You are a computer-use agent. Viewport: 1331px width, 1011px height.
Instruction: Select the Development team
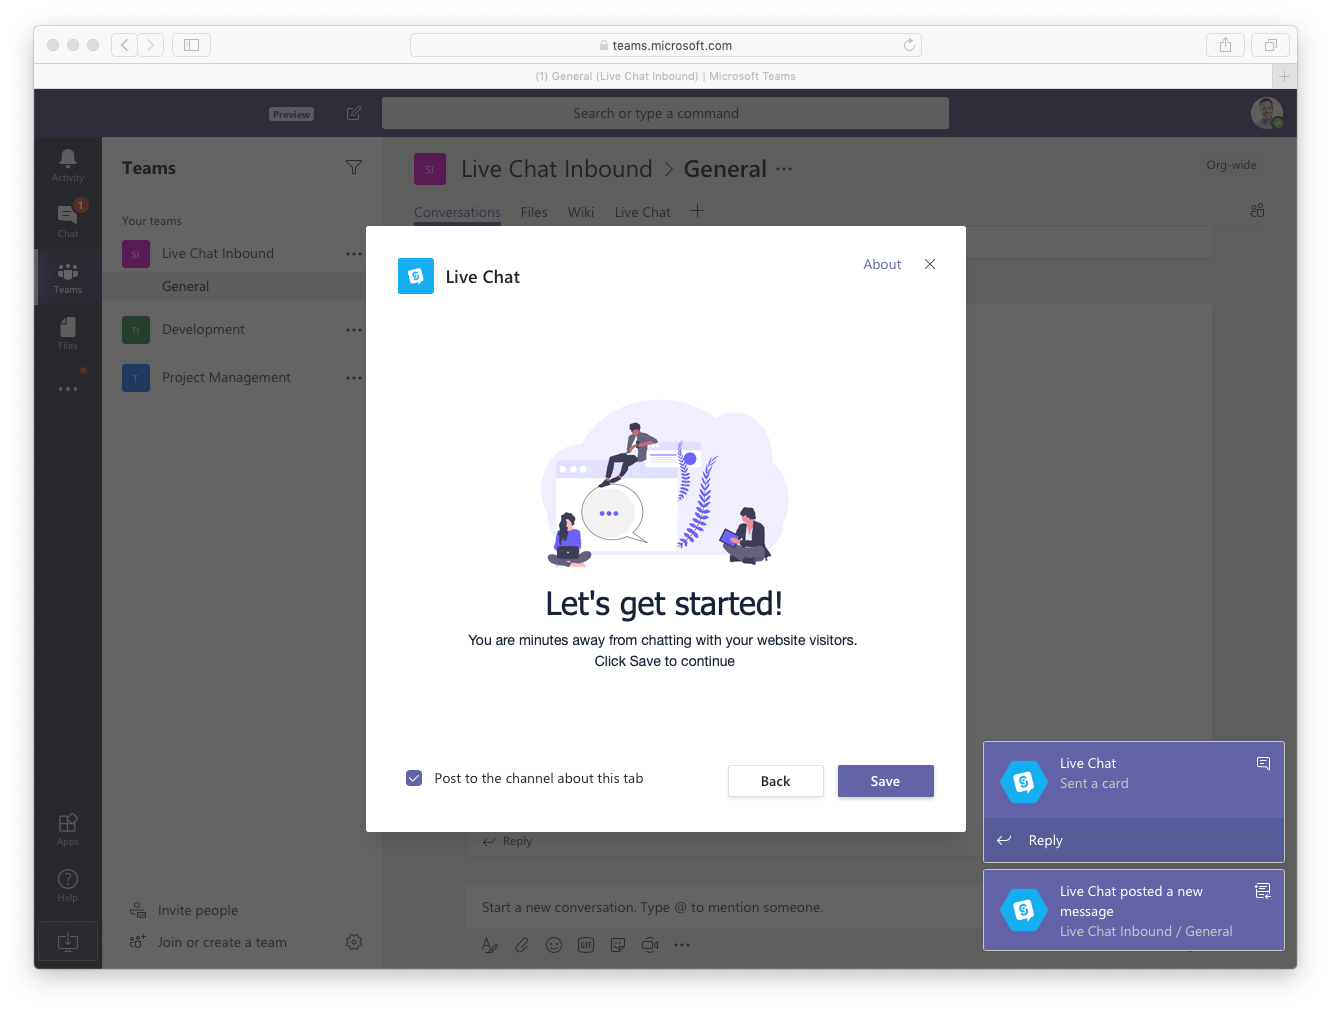point(203,329)
